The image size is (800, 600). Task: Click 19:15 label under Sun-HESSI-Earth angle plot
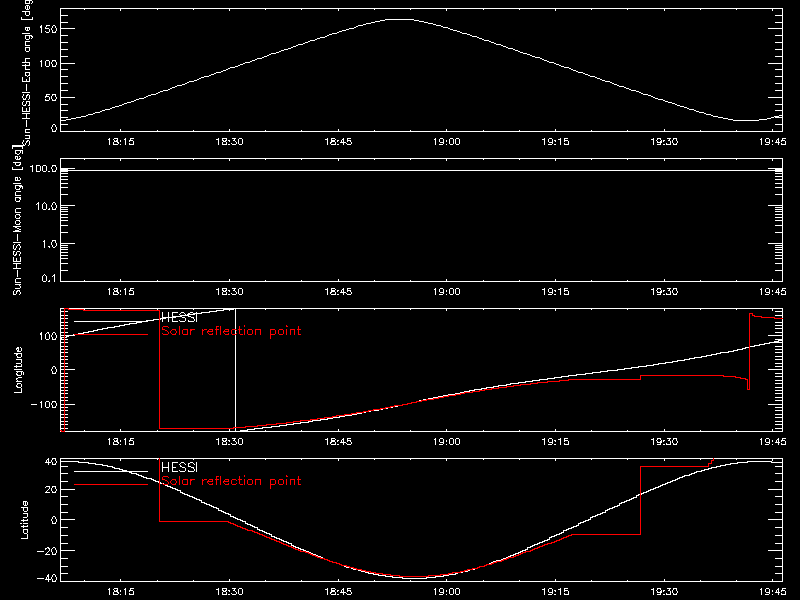pyautogui.click(x=556, y=142)
